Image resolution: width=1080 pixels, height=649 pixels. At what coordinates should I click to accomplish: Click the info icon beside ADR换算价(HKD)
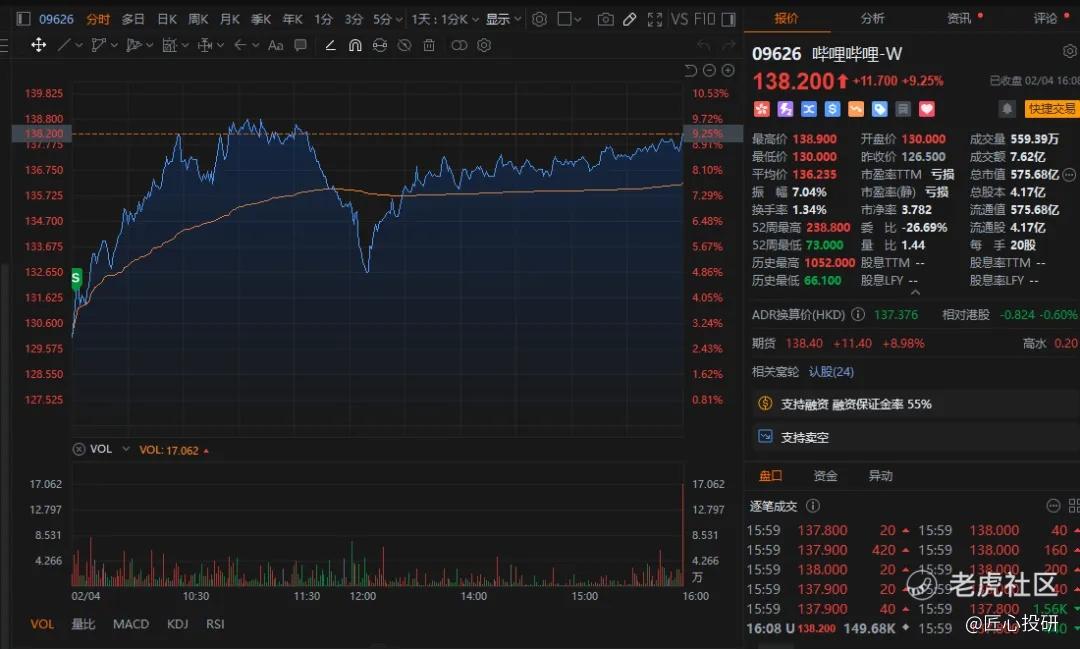[x=858, y=314]
